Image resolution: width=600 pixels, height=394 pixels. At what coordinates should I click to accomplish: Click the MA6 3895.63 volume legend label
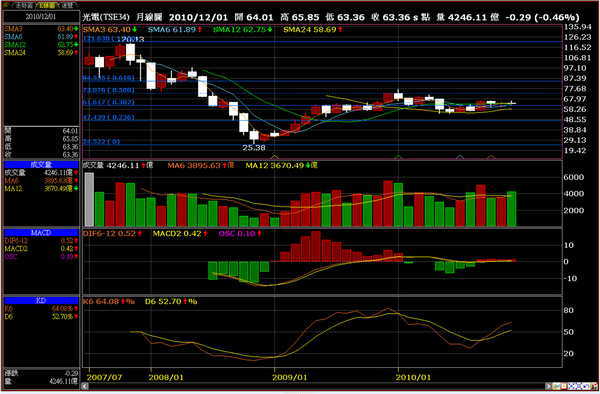(194, 165)
